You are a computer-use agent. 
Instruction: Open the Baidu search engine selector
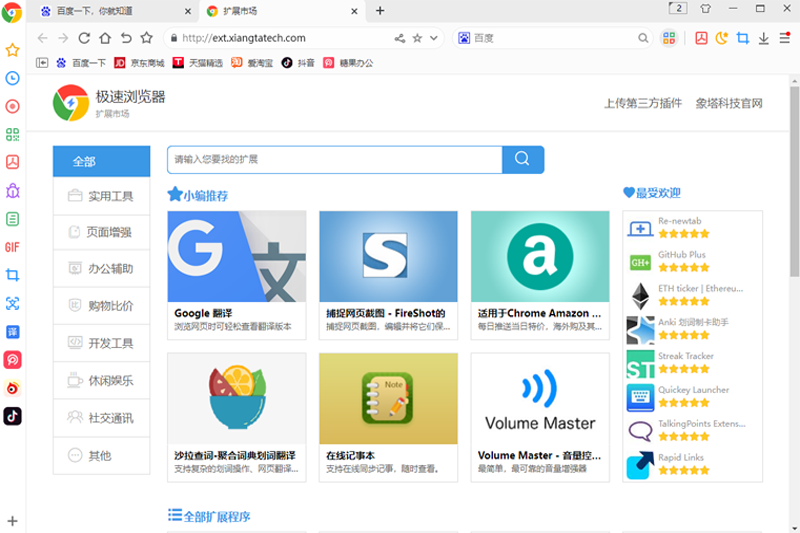pos(464,38)
